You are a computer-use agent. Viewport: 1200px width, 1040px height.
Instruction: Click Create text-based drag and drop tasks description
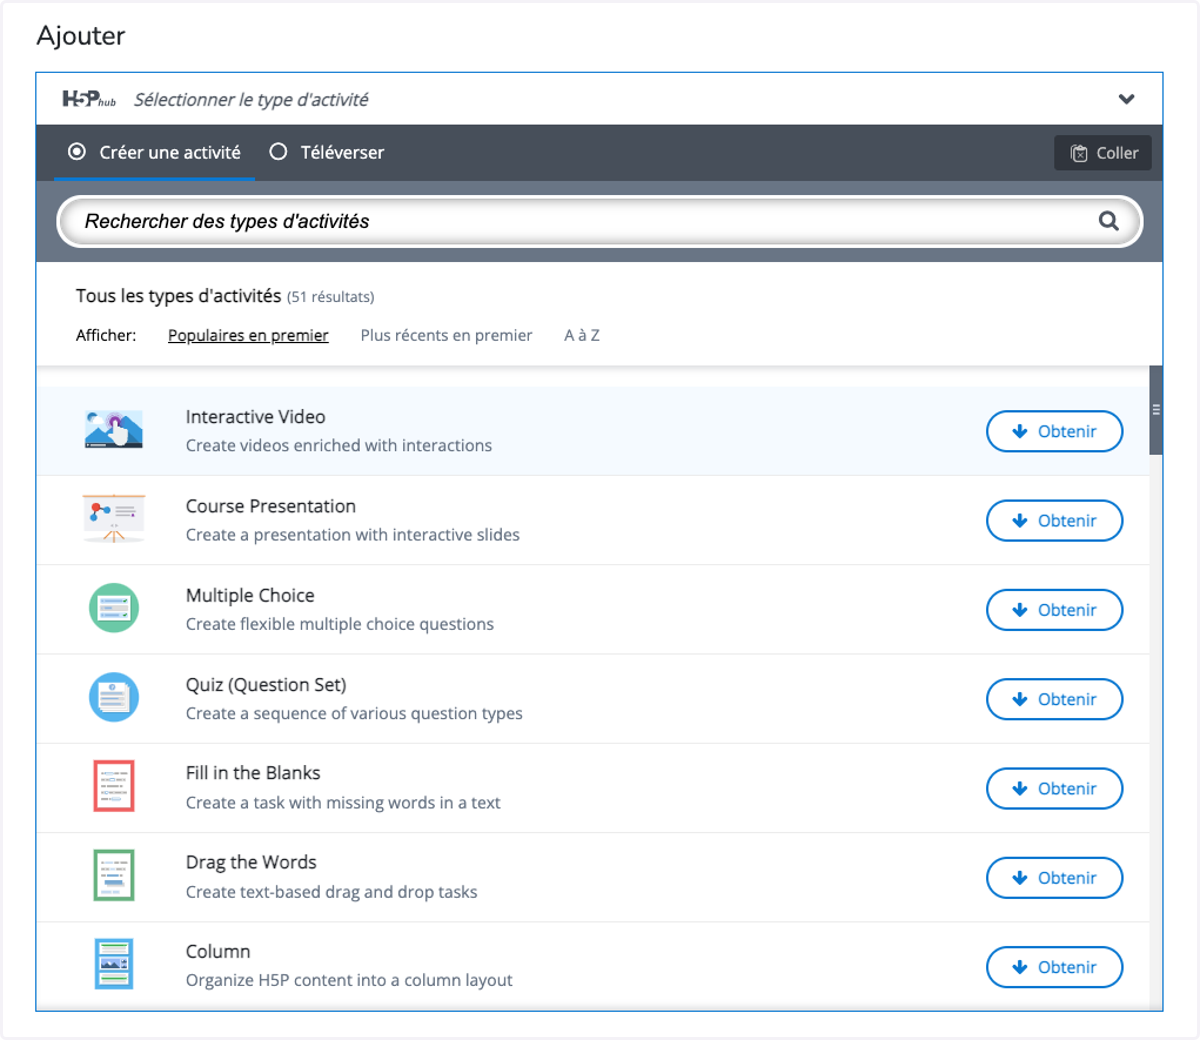[x=332, y=892]
